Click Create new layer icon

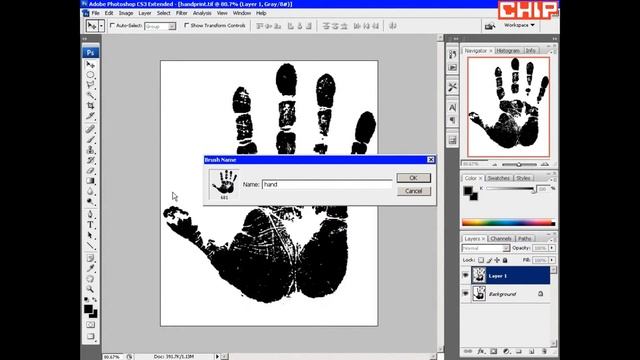(x=531, y=351)
